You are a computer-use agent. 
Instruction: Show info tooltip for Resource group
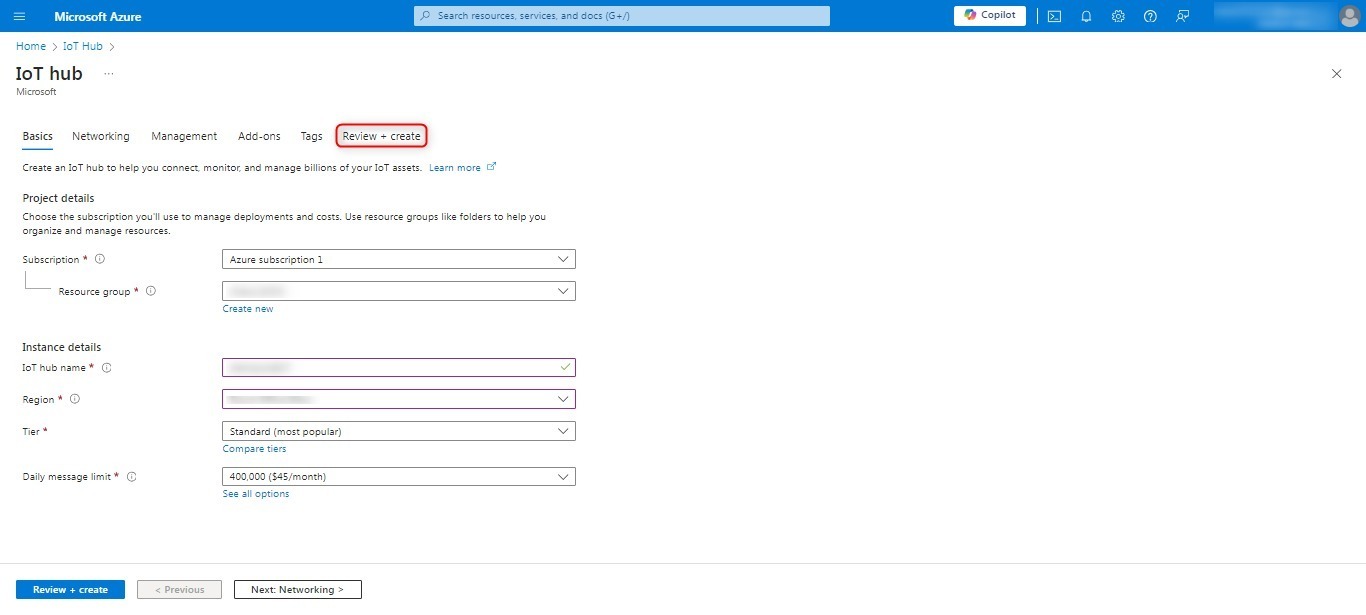(x=151, y=291)
